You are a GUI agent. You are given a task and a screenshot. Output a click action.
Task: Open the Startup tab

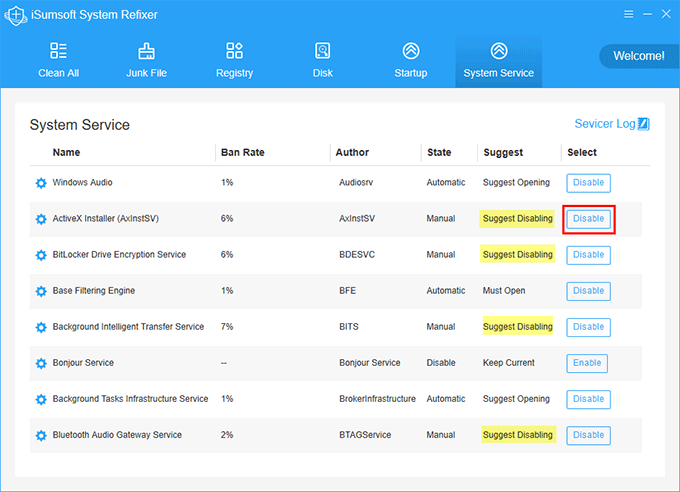411,61
